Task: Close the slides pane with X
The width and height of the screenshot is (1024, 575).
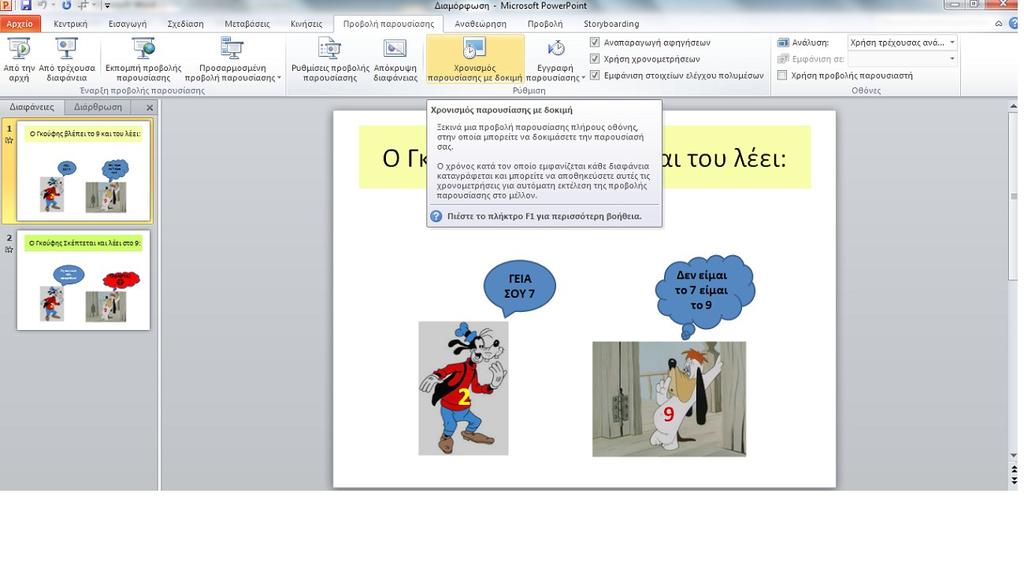Action: [150, 107]
